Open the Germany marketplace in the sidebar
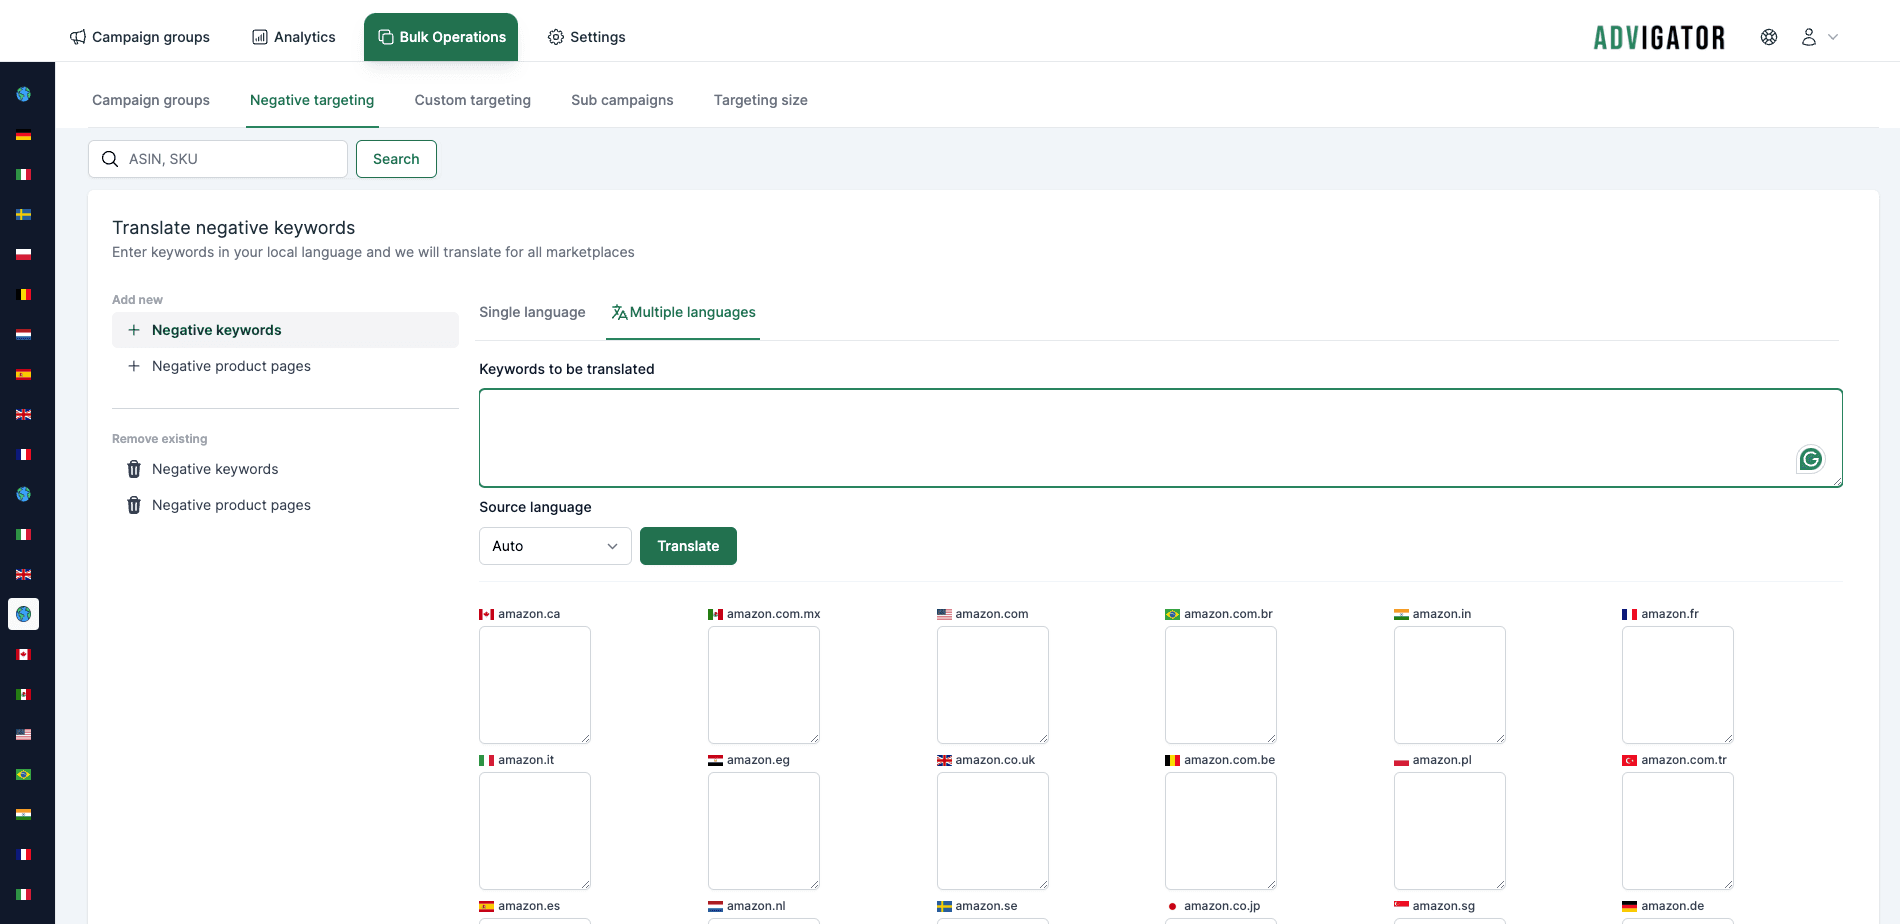 [23, 135]
